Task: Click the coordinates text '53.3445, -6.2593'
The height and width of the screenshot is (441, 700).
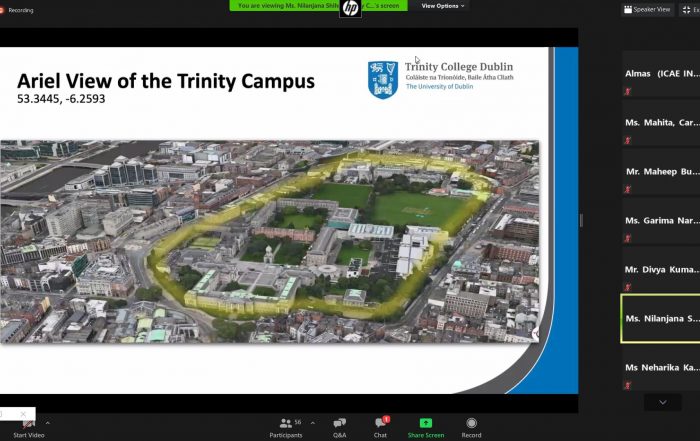Action: pos(61,99)
